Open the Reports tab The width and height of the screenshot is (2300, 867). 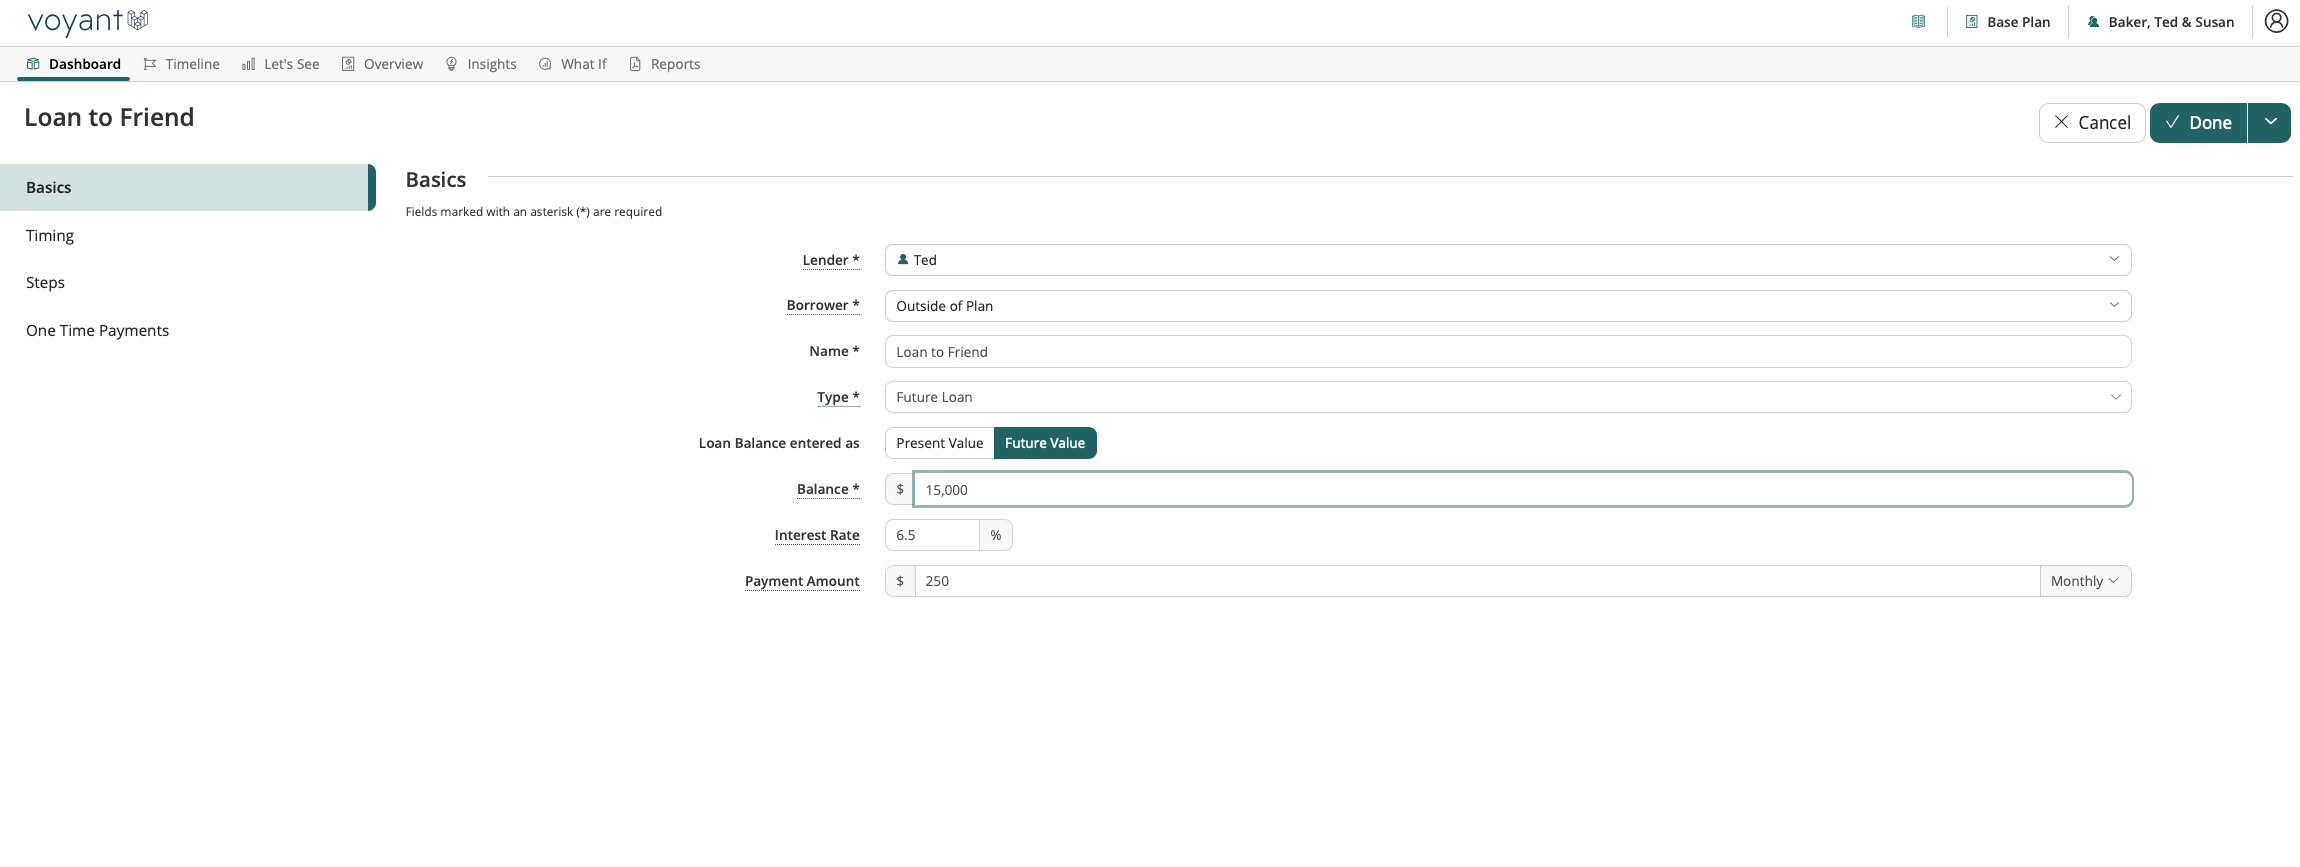tap(664, 64)
